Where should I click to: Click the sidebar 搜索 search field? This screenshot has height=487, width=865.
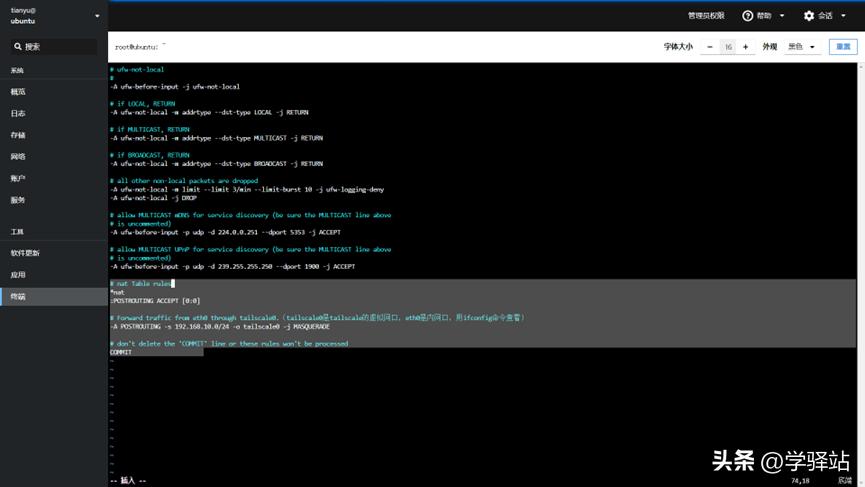tap(58, 47)
